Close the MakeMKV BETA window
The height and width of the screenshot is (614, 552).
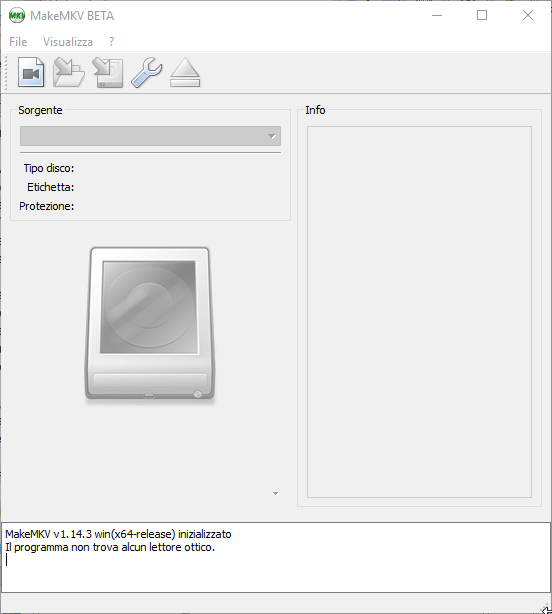(528, 16)
